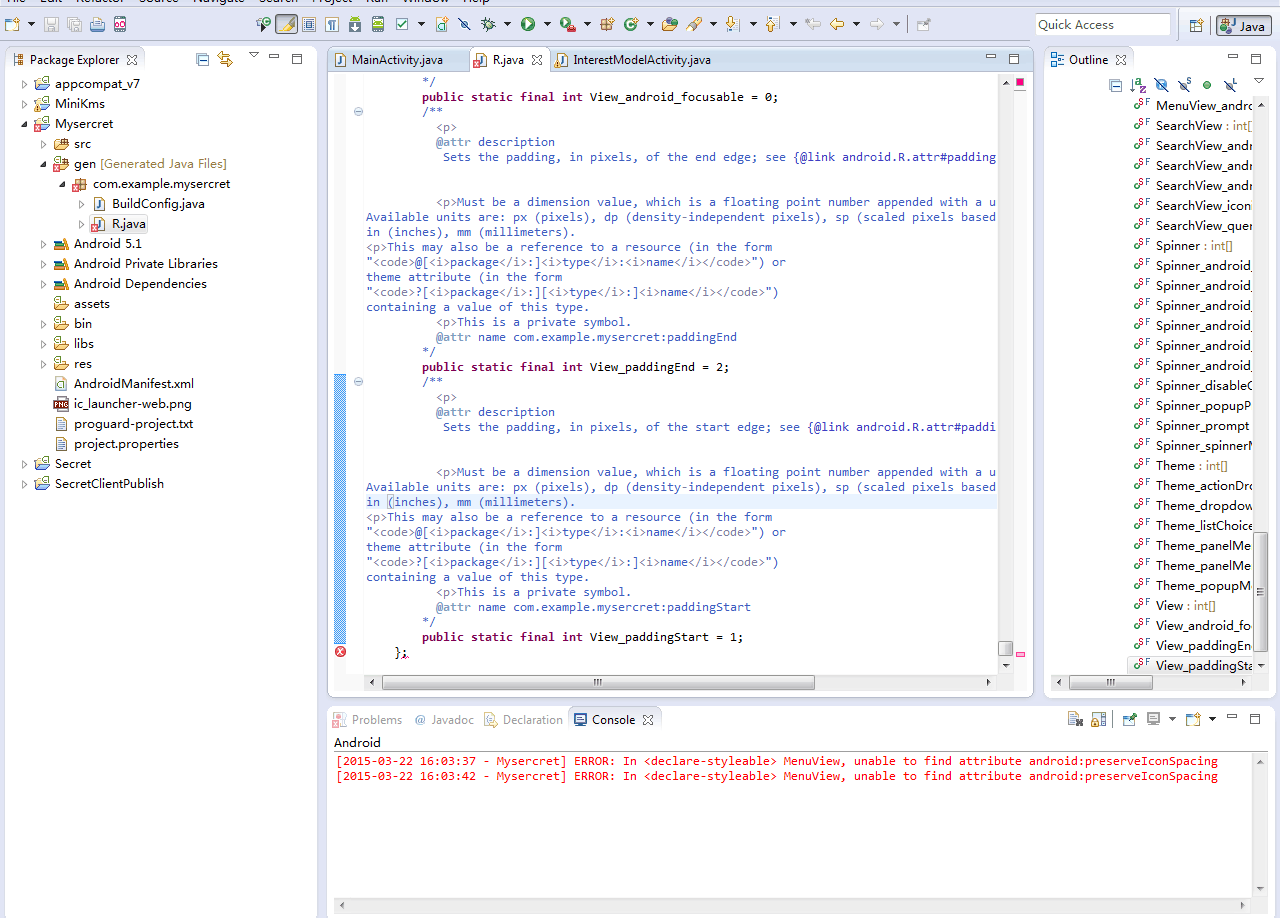Toggle Show Whitespace Characters pilcrow button
Image resolution: width=1280 pixels, height=918 pixels.
coord(331,24)
